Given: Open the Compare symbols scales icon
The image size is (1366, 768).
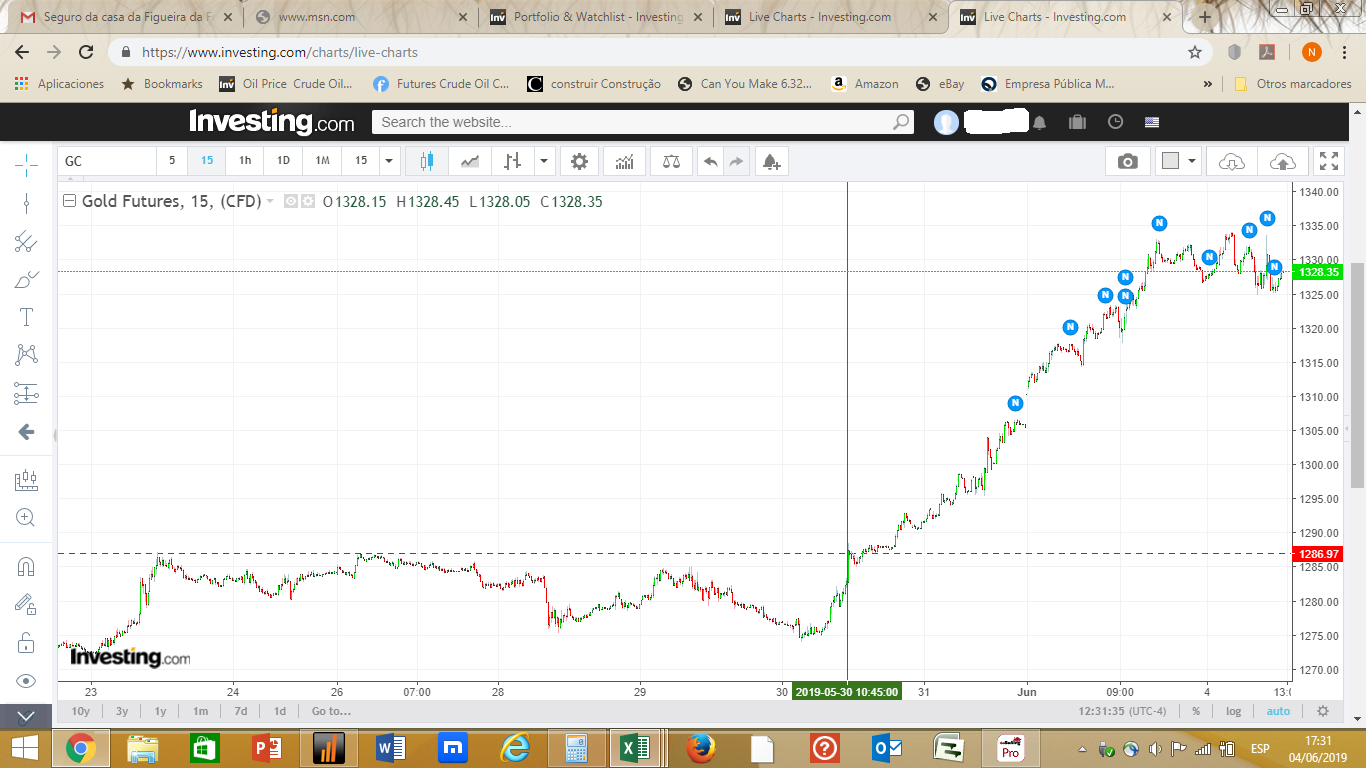Looking at the screenshot, I should point(671,161).
